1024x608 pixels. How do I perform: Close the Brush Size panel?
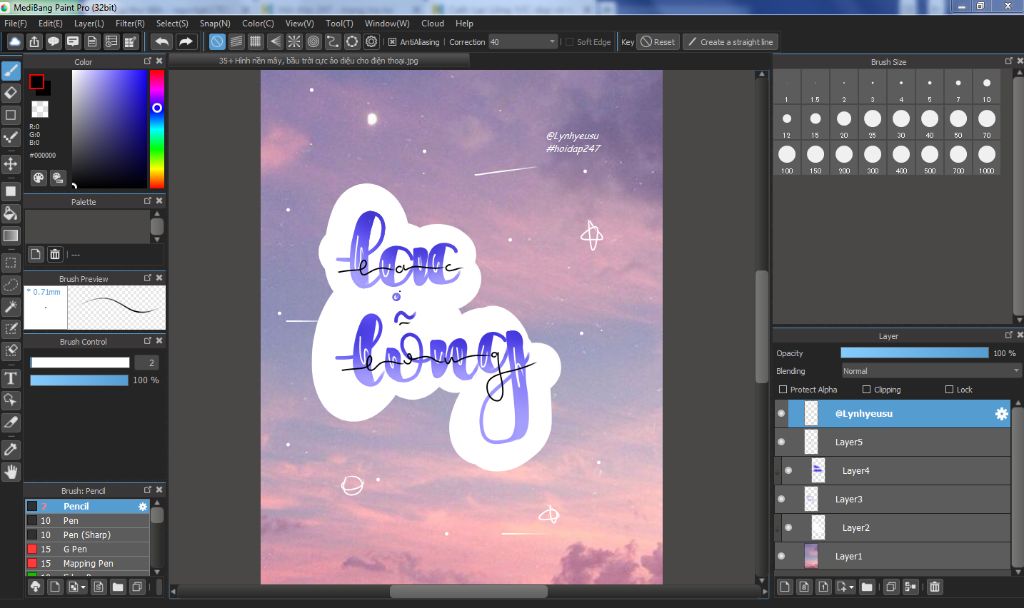[1020, 61]
